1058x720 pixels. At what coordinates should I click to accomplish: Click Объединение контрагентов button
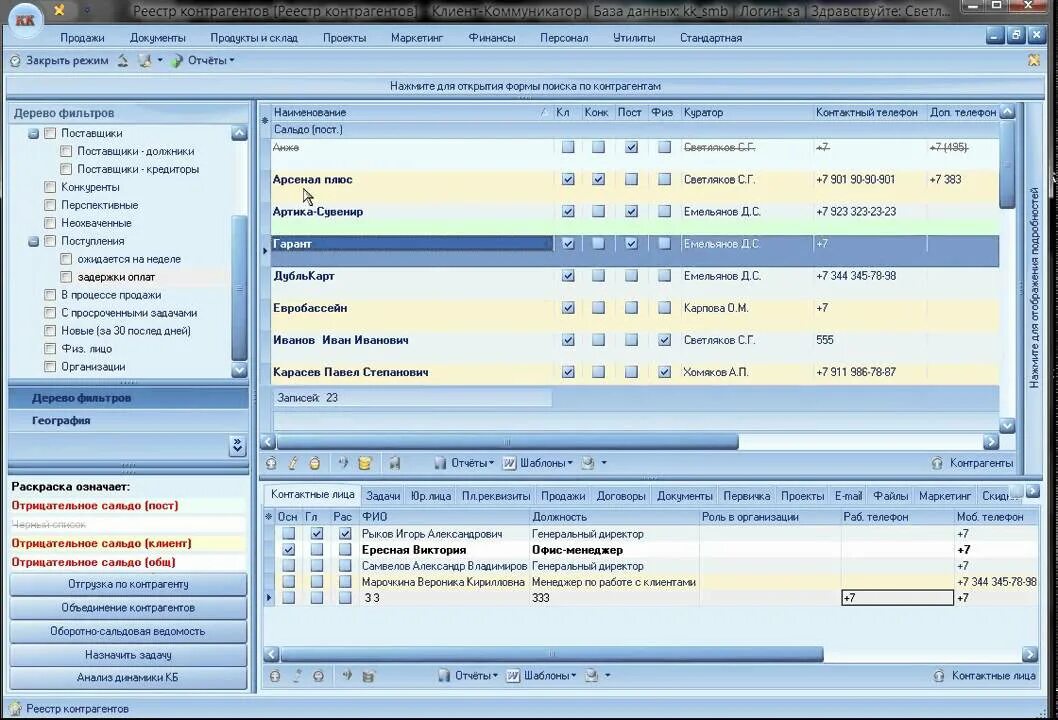click(x=128, y=608)
